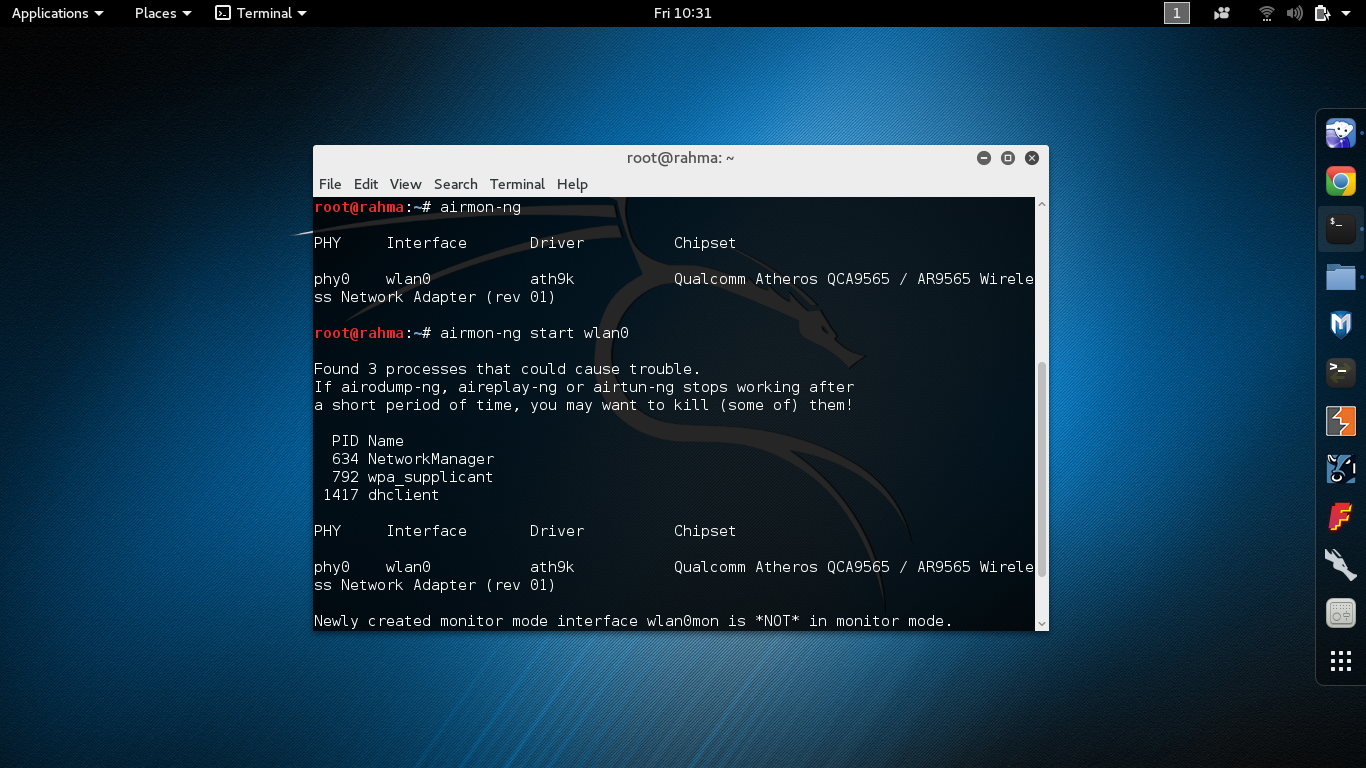The image size is (1366, 768).
Task: Launch BeEF from the blue bull icon
Action: (x=1340, y=469)
